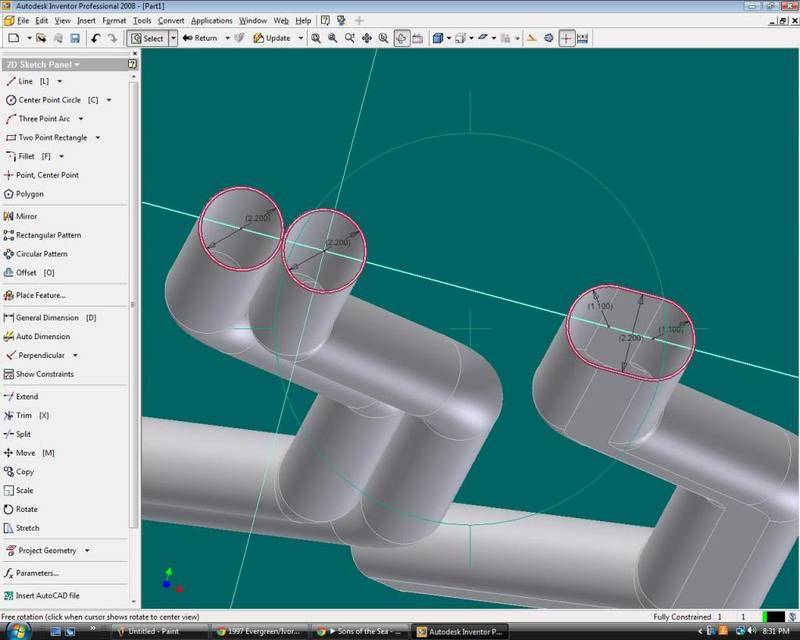Click the General Dimension tool
This screenshot has width=800, height=640.
click(48, 318)
